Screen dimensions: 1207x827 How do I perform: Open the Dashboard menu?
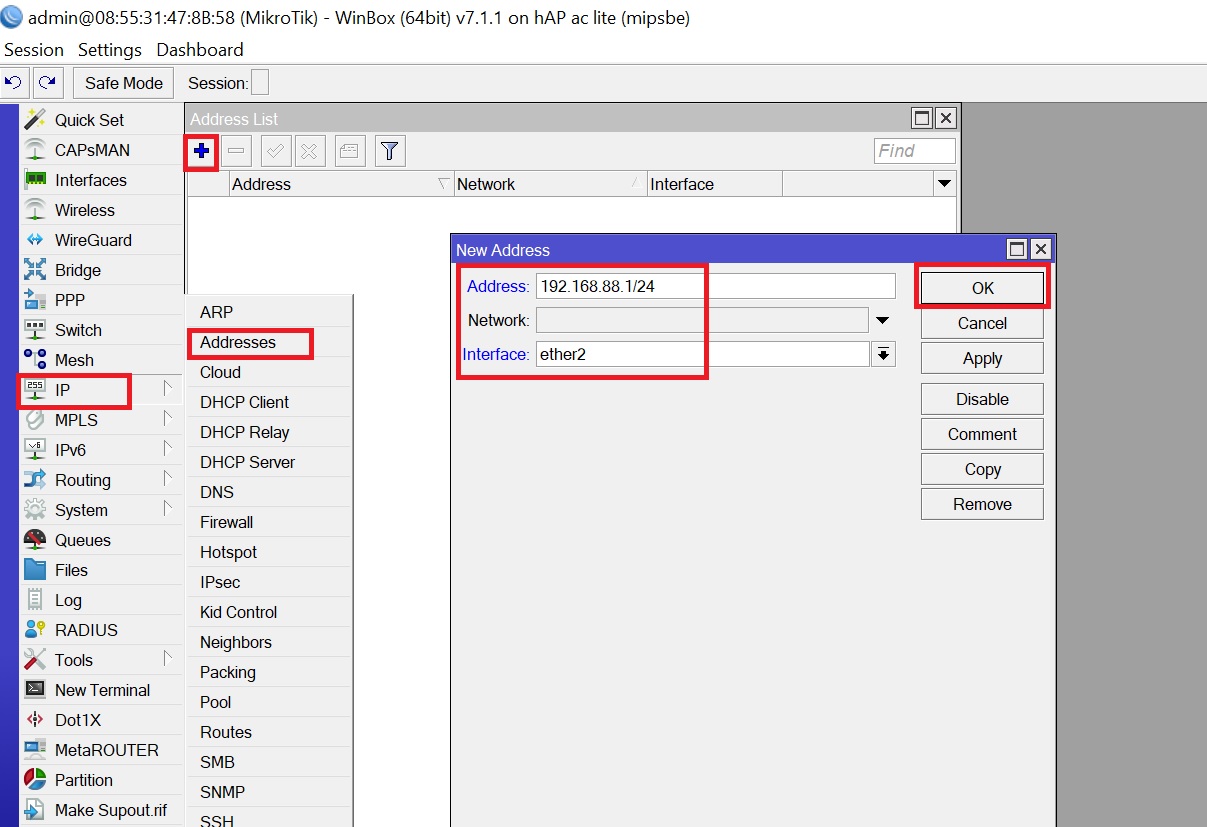[x=200, y=50]
